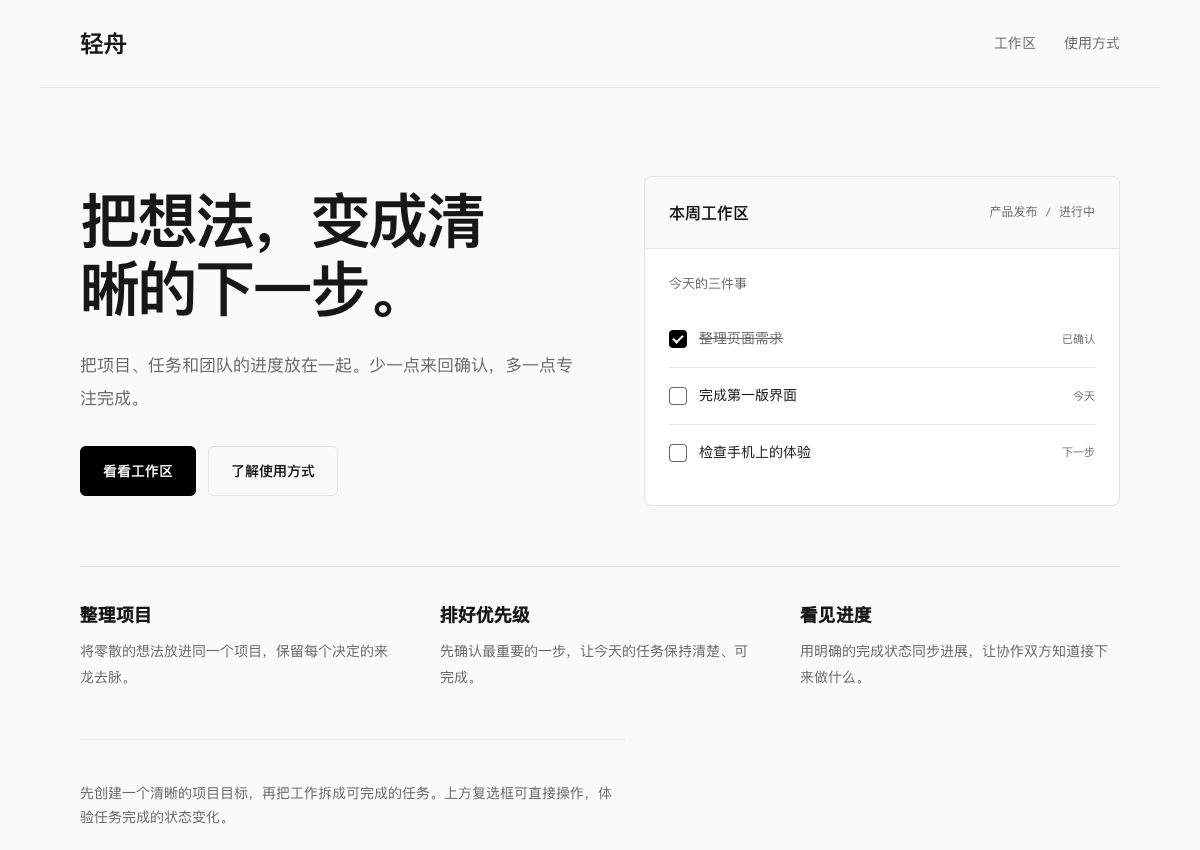
Task: Uncheck the 整理页面需求 checkbox
Action: pyautogui.click(x=678, y=339)
